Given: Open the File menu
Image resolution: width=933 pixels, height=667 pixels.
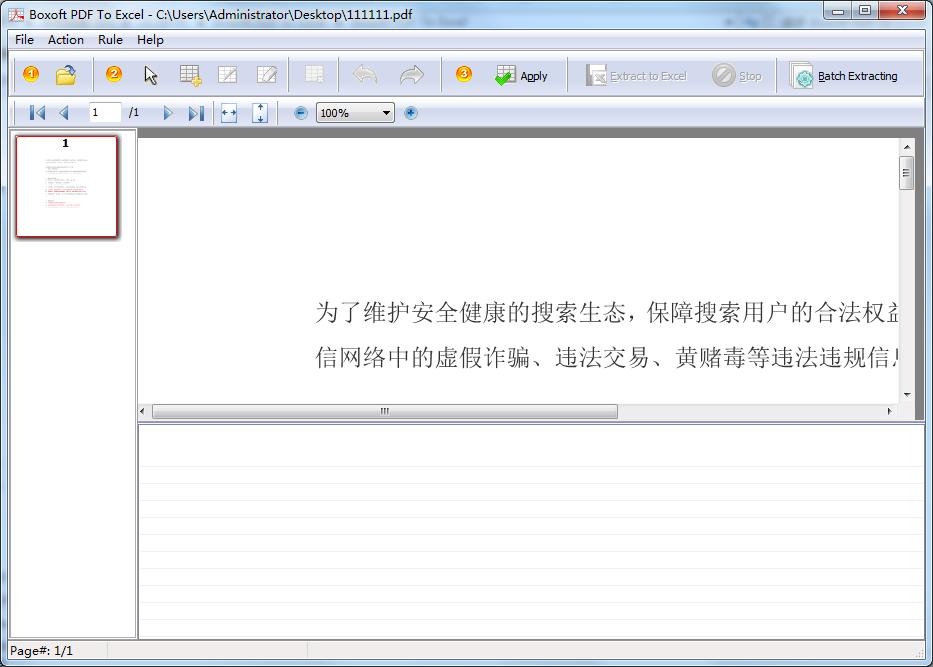Looking at the screenshot, I should pos(24,40).
